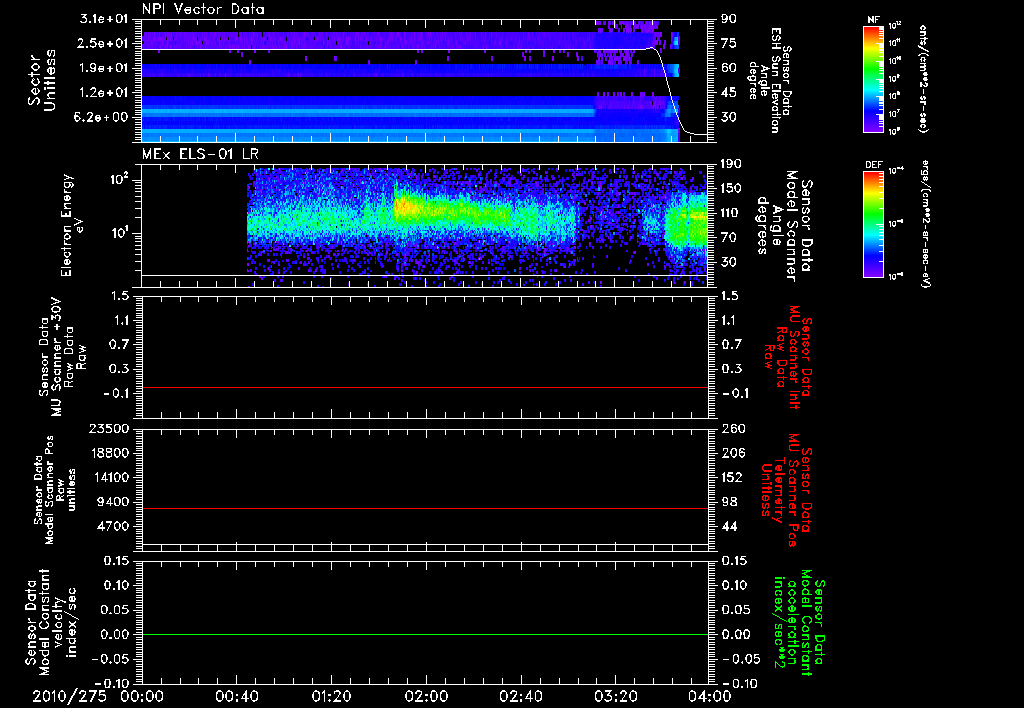
Task: Click the "03:20" time tick label
Action: [615, 696]
